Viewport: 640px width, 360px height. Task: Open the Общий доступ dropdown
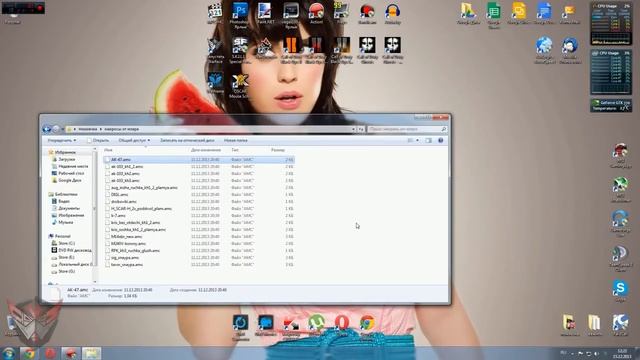coord(134,140)
